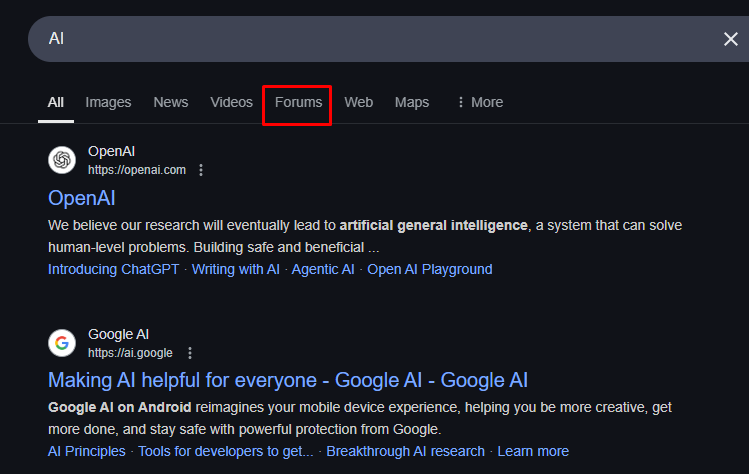Open Tools for developers to get... sitelink
This screenshot has width=749, height=474.
click(225, 452)
